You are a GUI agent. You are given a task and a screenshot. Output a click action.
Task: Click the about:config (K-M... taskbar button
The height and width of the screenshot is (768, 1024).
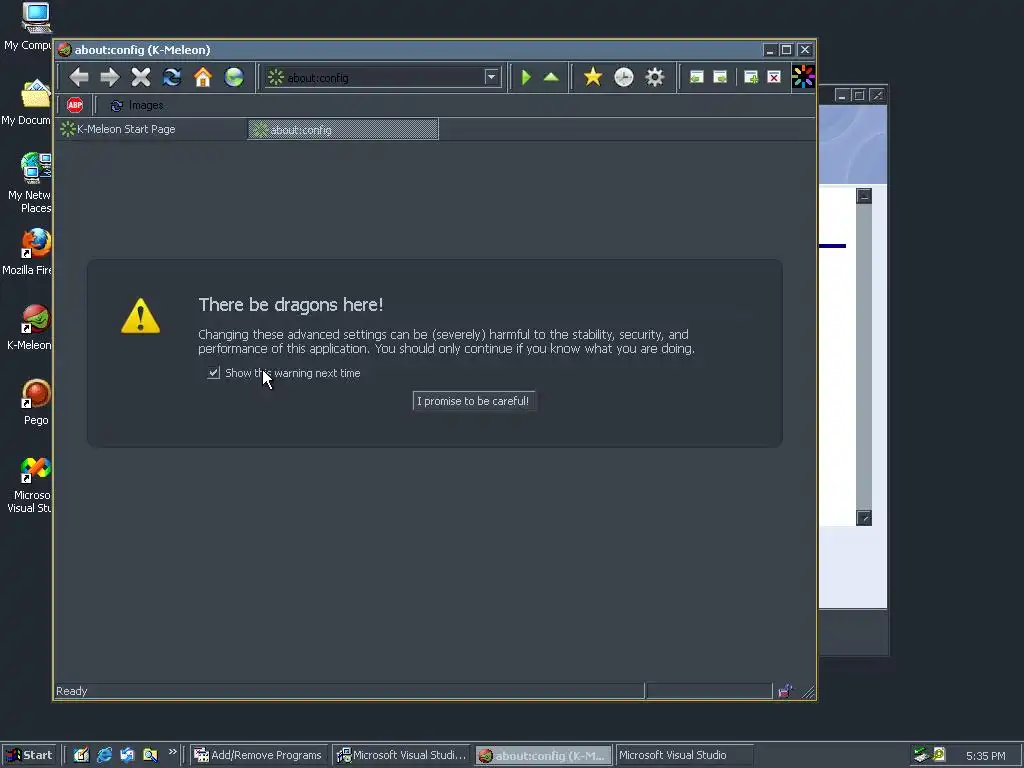(543, 756)
